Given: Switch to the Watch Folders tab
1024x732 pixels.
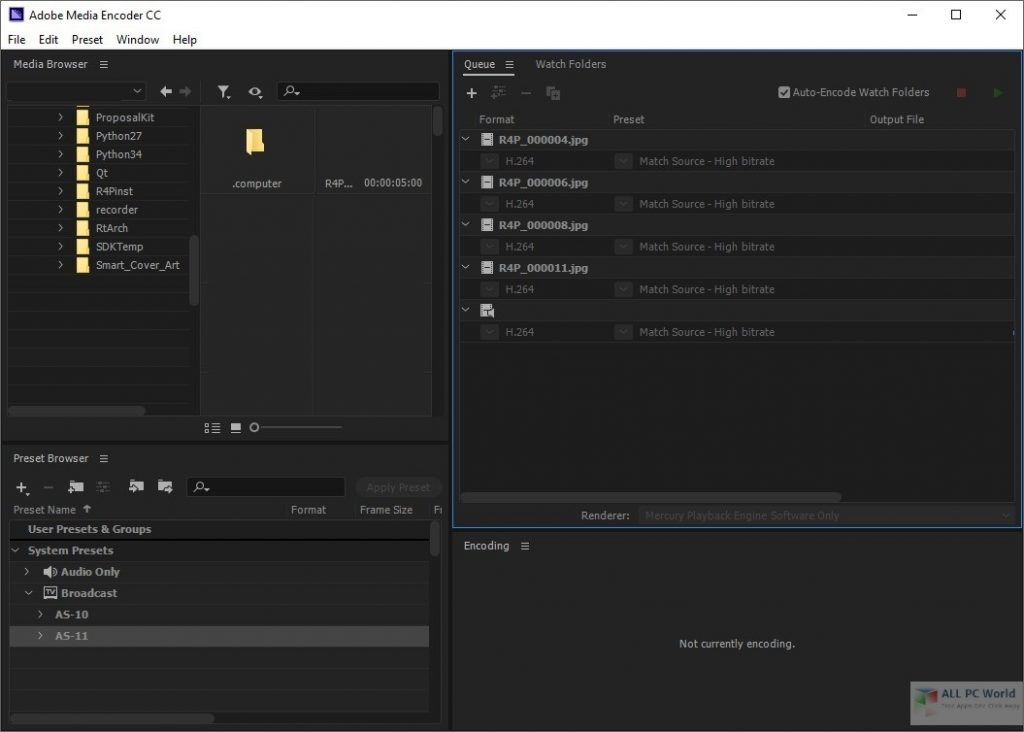Looking at the screenshot, I should coord(570,64).
